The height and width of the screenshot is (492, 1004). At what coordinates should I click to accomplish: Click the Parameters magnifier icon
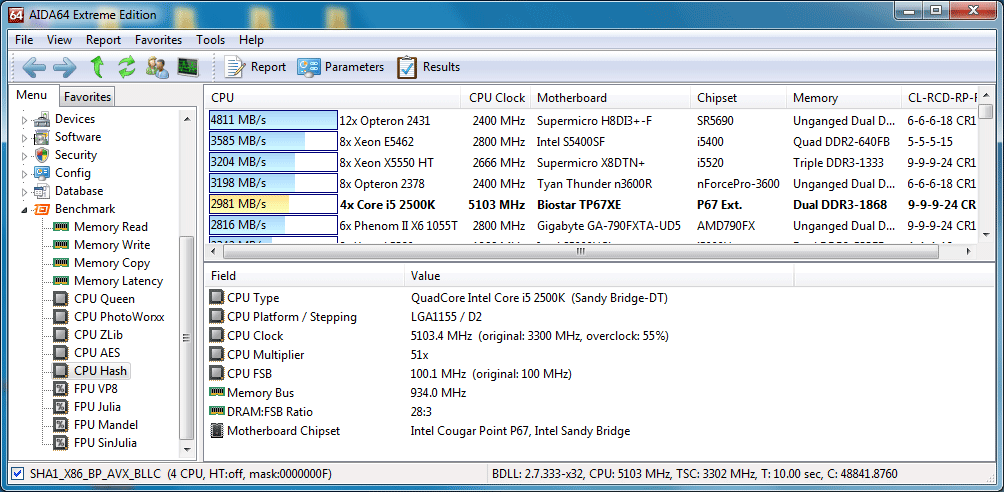point(309,67)
